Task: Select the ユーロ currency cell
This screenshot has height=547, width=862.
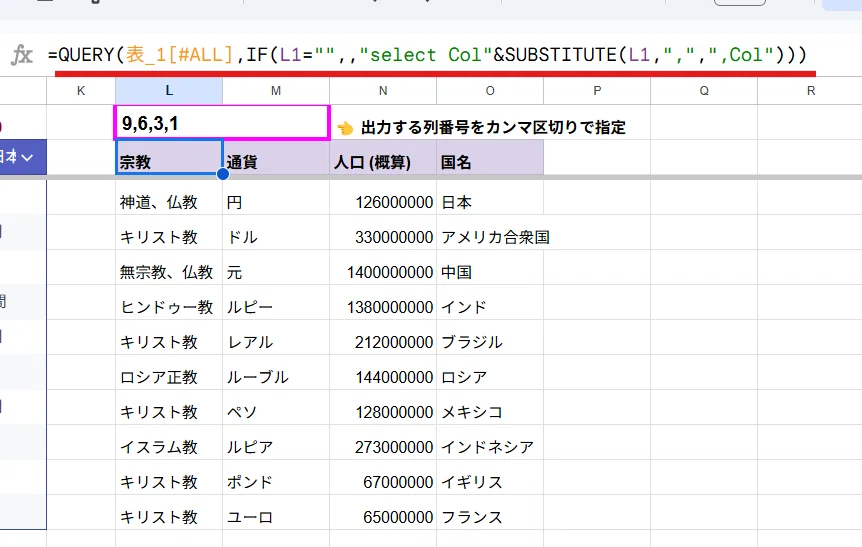Action: tap(276, 512)
